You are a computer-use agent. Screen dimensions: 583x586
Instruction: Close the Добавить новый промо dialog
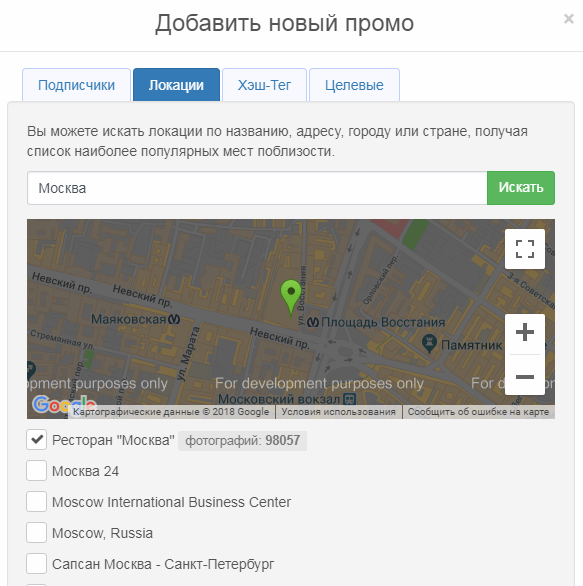click(x=568, y=19)
